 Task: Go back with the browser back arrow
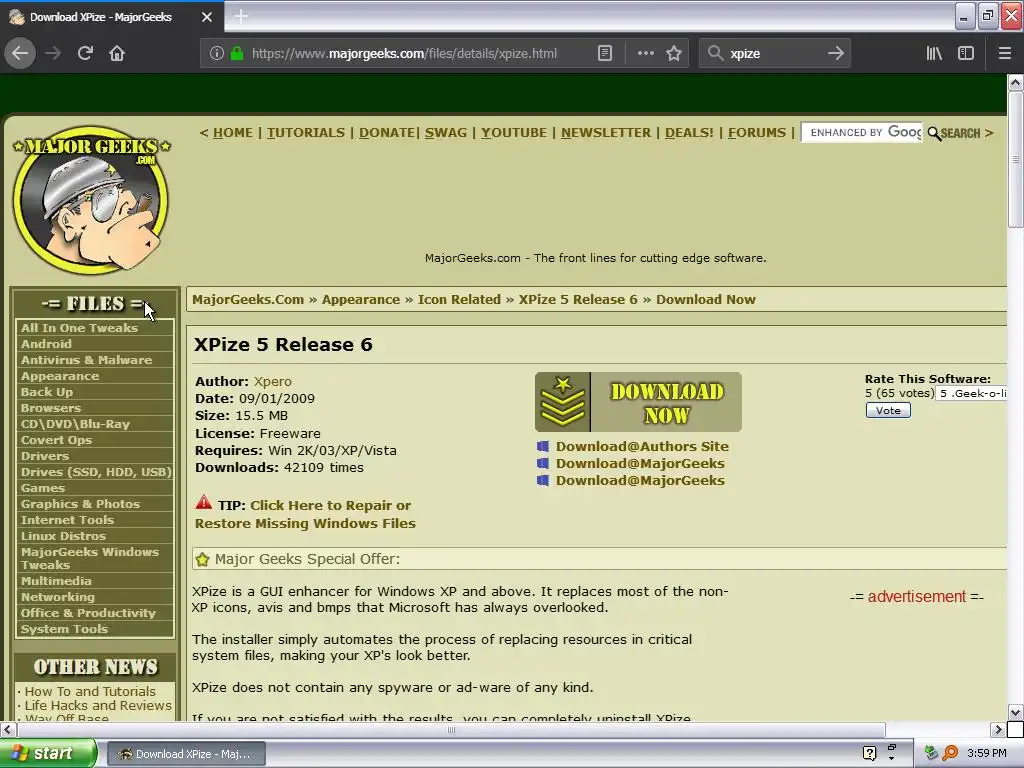(x=20, y=53)
